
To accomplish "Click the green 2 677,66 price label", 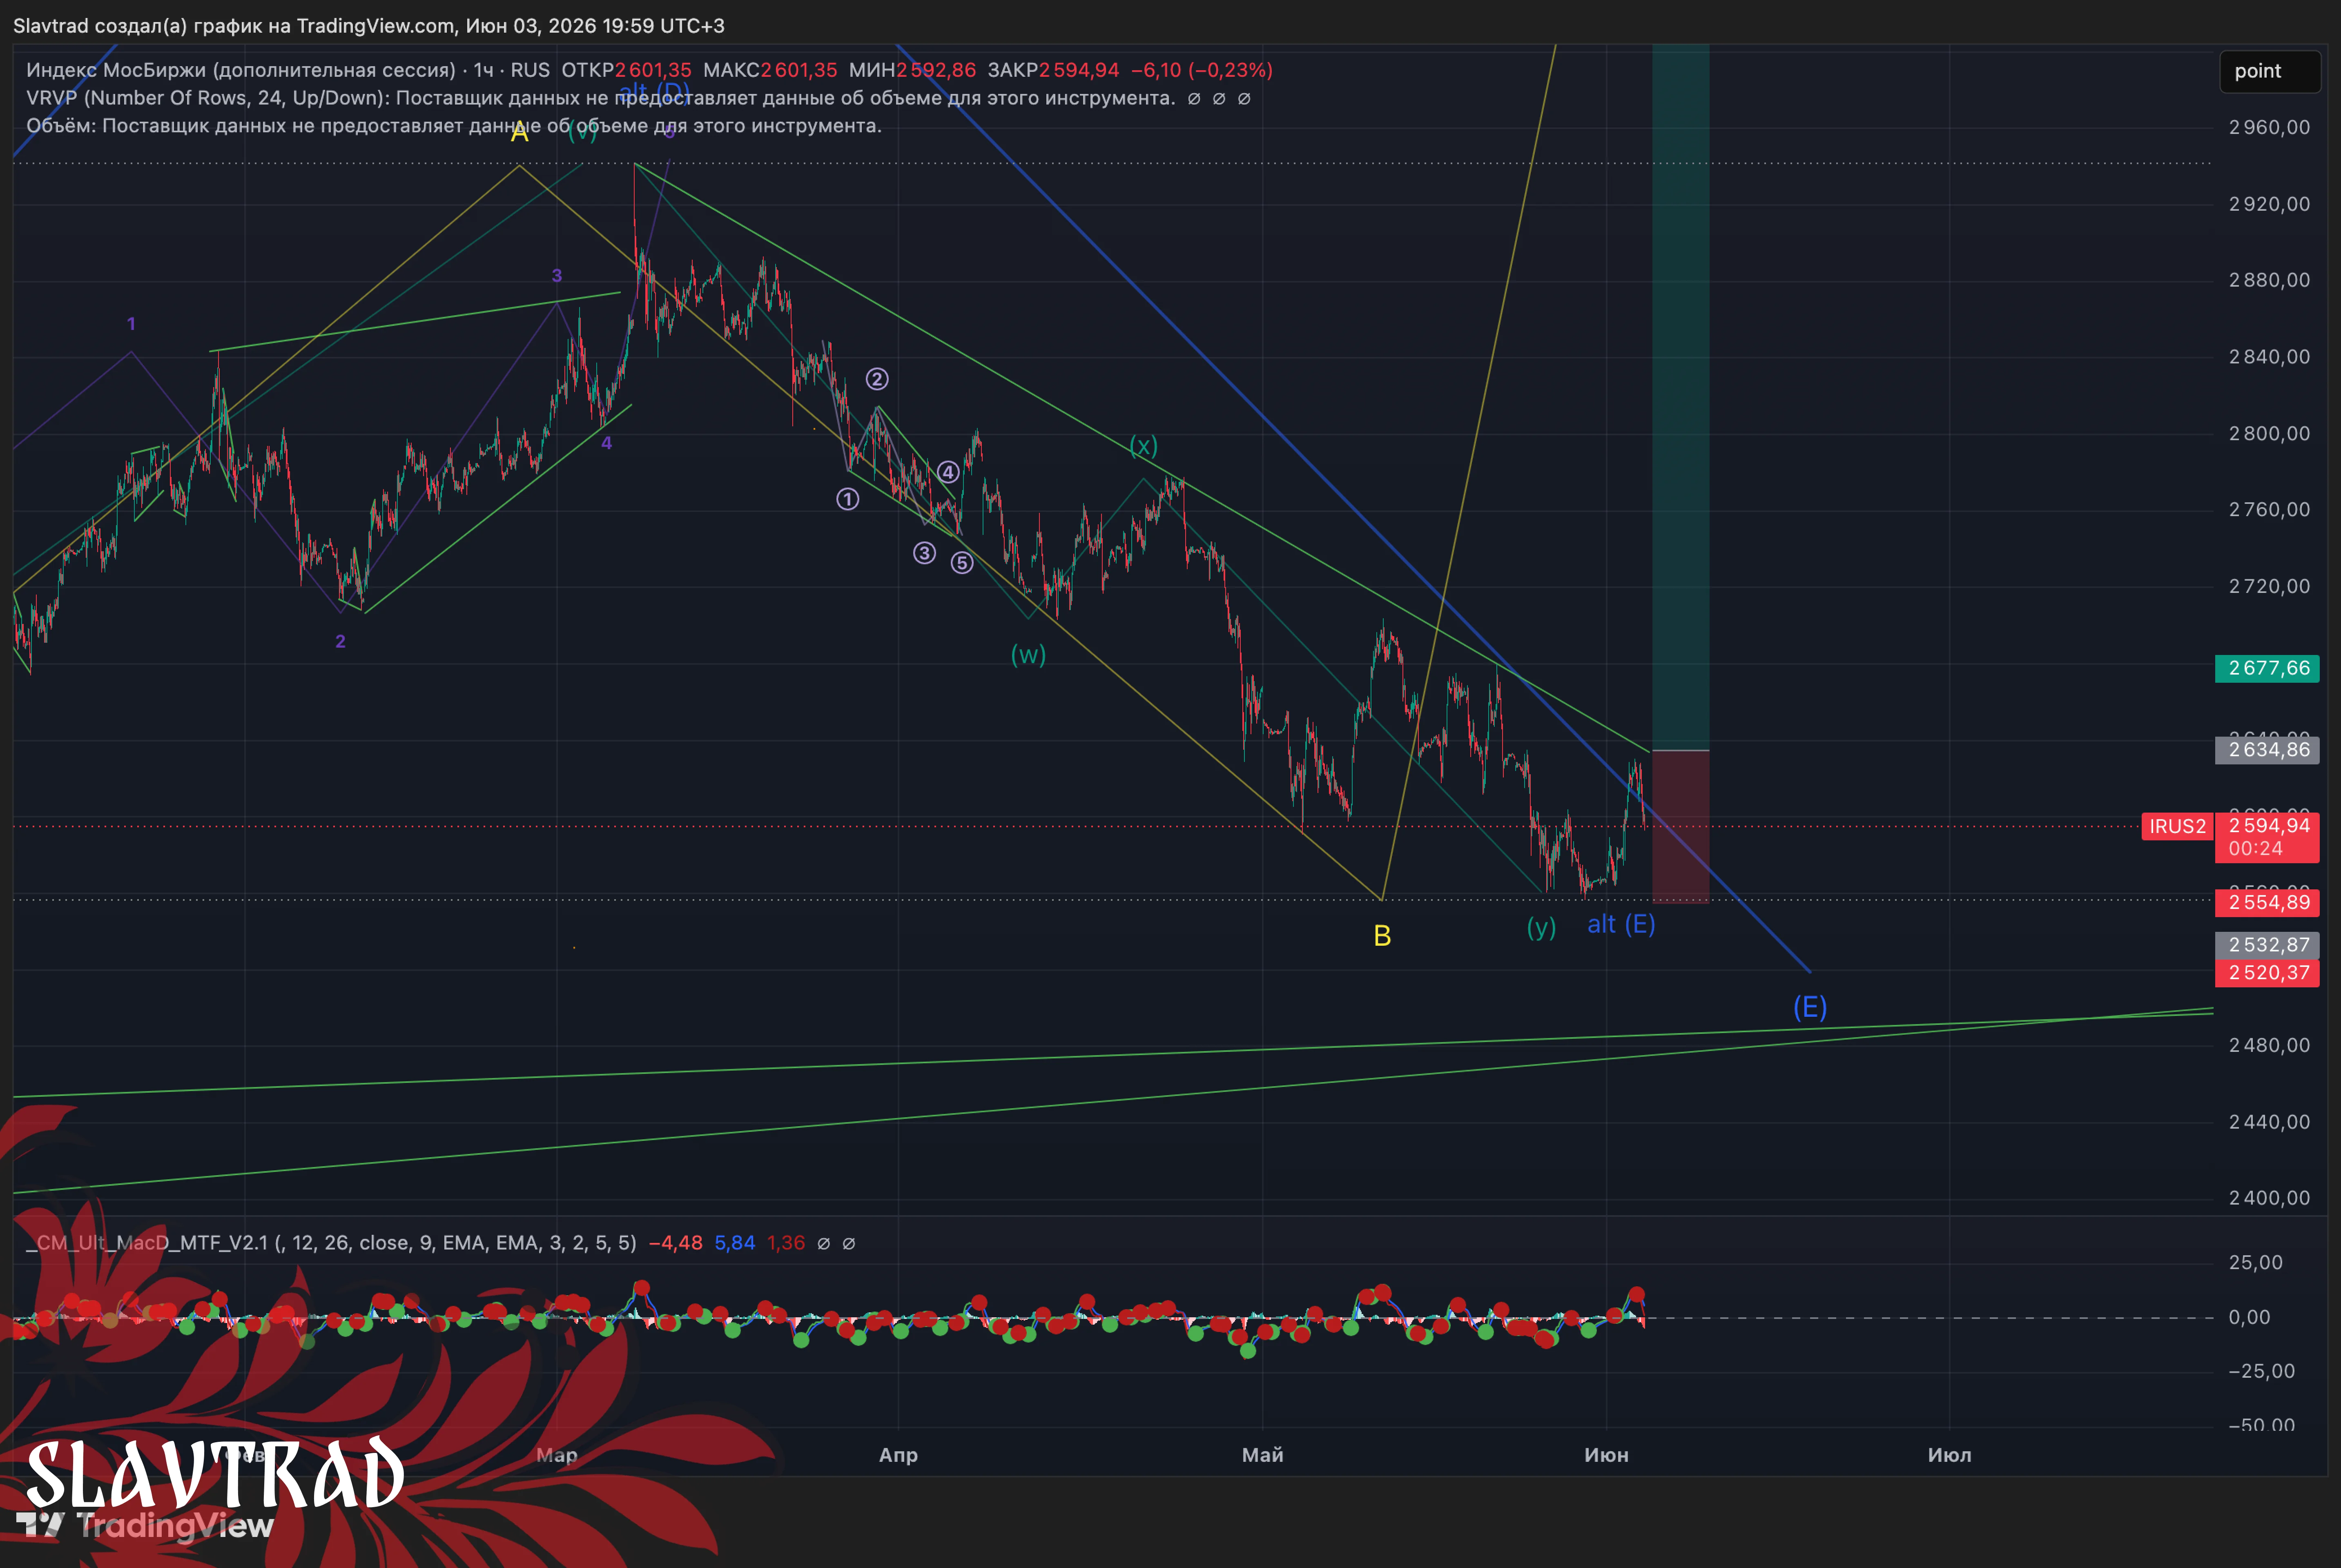I will coord(2267,668).
